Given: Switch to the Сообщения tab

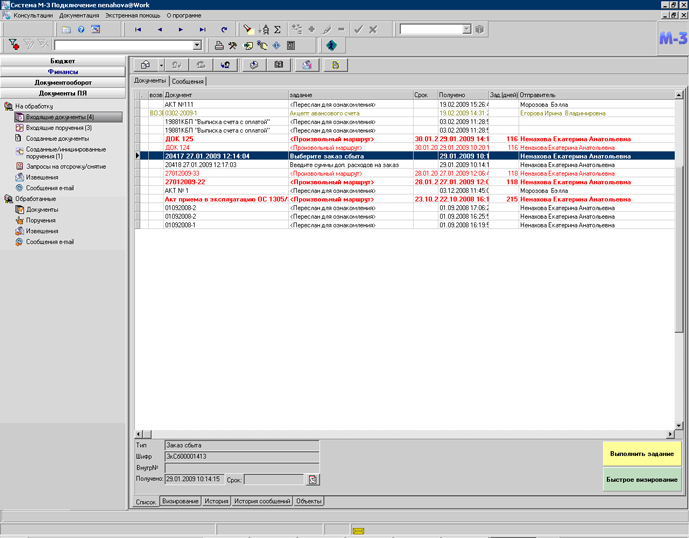Looking at the screenshot, I should [188, 81].
